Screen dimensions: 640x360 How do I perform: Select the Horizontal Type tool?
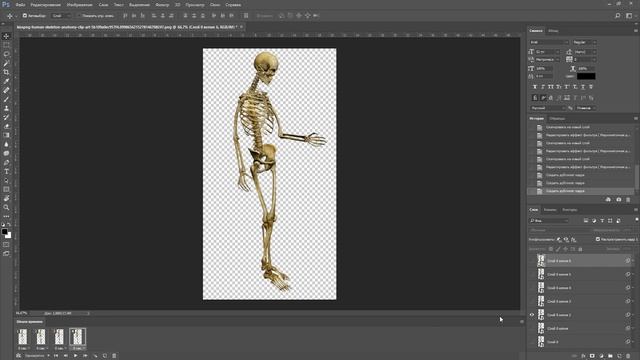[6, 171]
